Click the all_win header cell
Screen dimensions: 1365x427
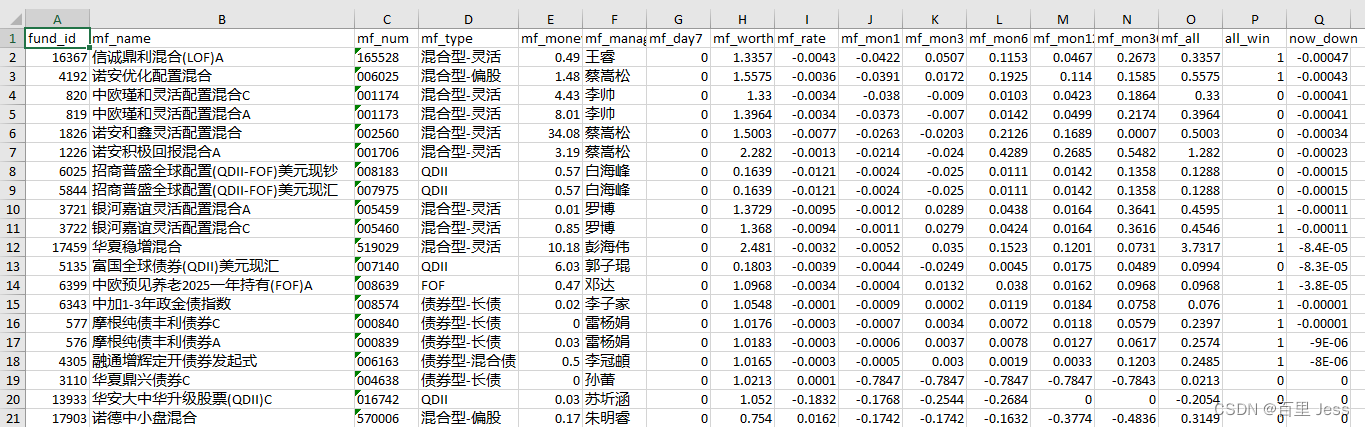pos(1254,38)
